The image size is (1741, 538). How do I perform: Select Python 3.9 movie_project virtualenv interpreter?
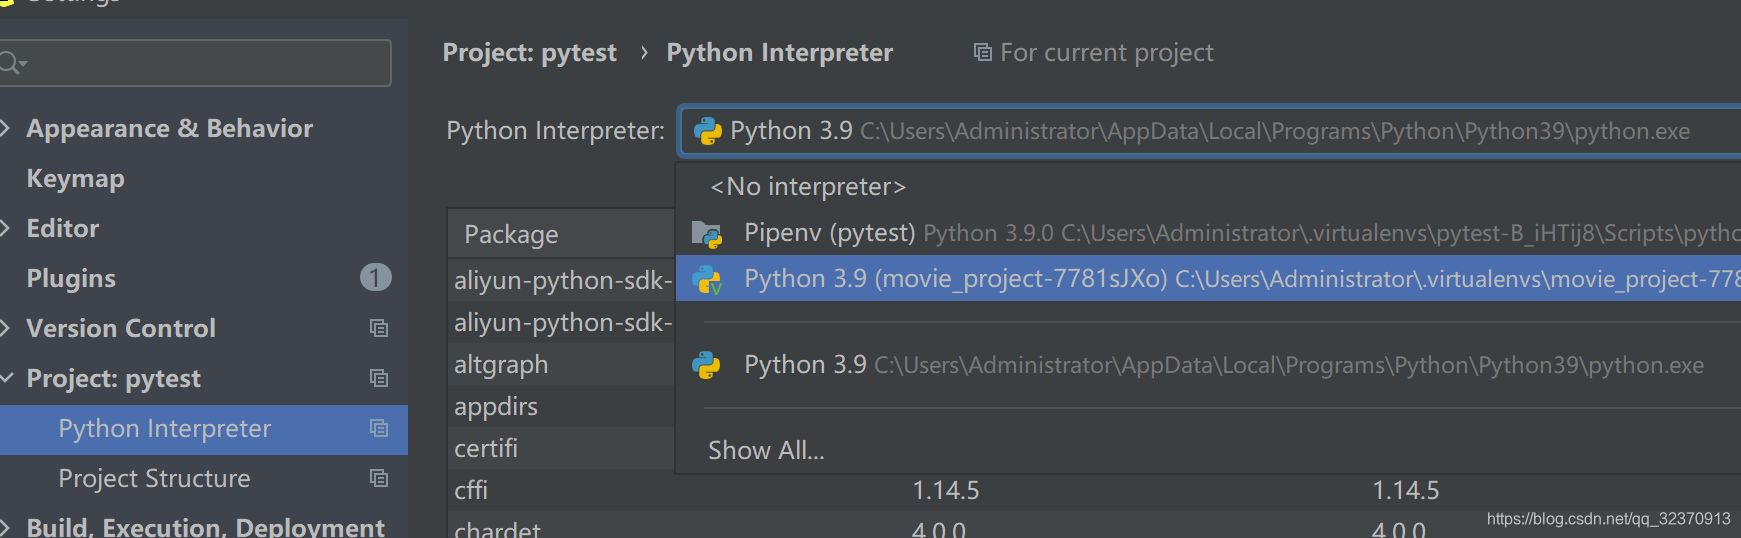click(1208, 278)
